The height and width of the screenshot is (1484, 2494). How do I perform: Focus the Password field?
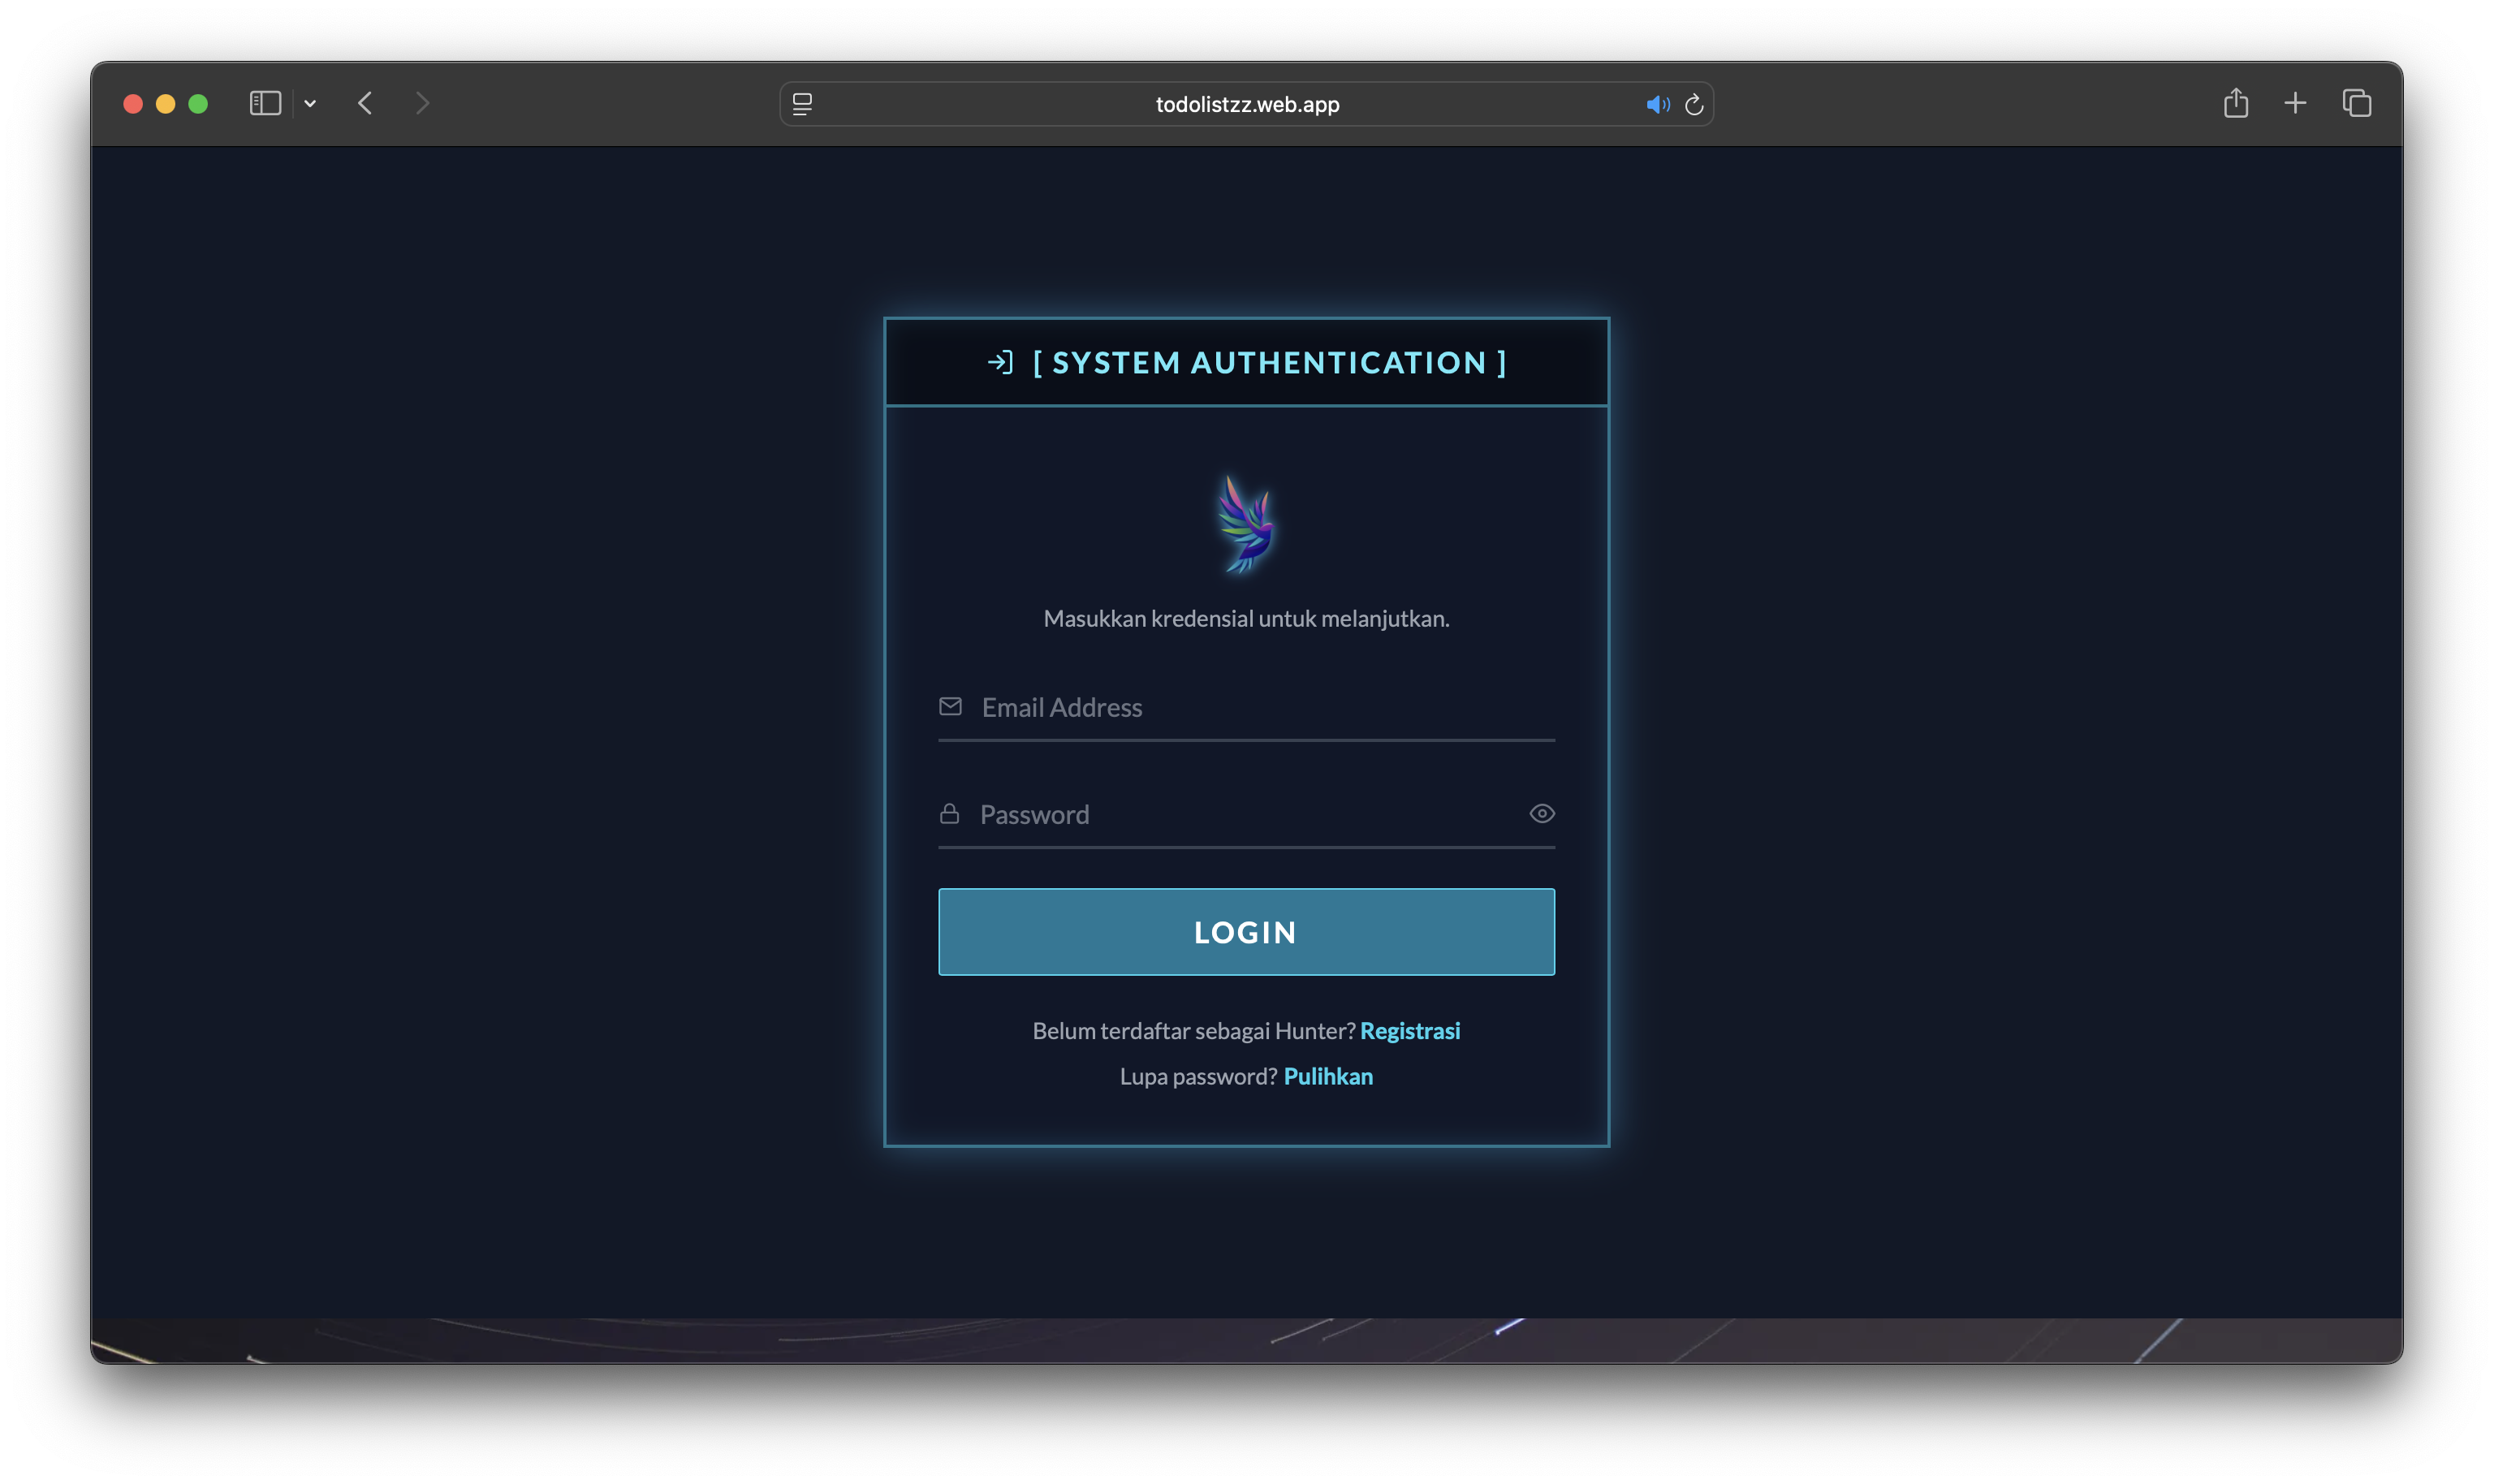(1246, 814)
